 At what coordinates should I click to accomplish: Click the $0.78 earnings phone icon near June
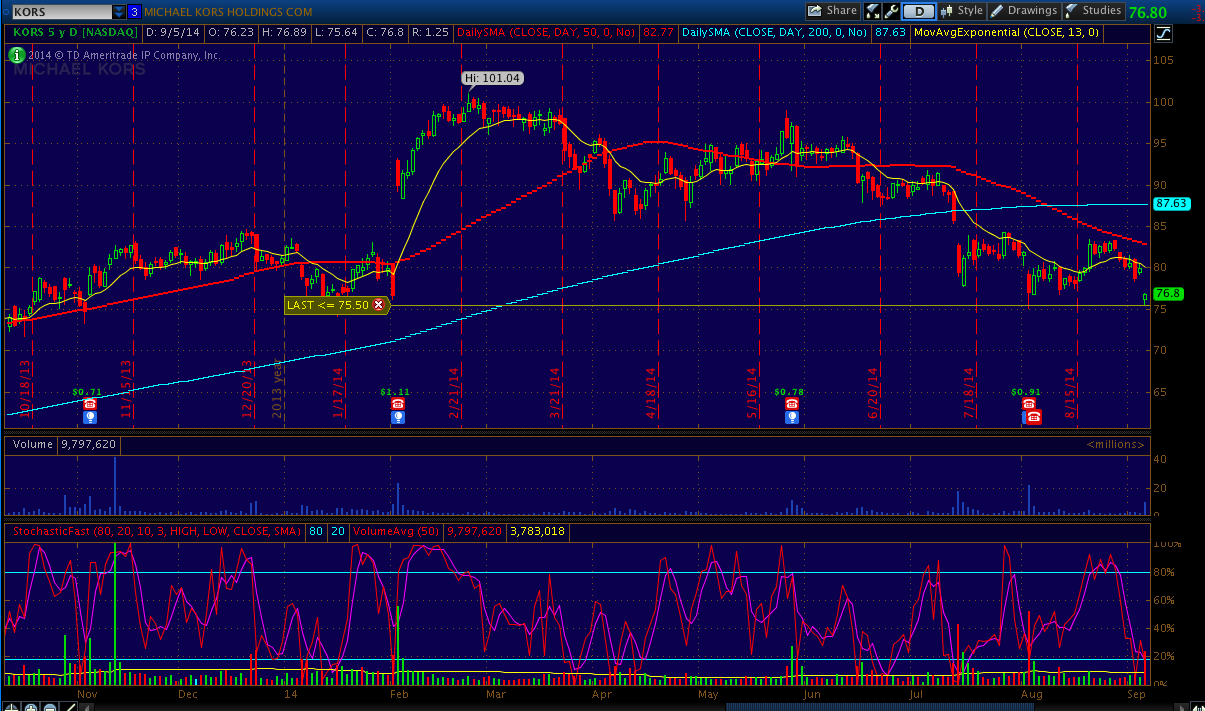click(x=792, y=404)
